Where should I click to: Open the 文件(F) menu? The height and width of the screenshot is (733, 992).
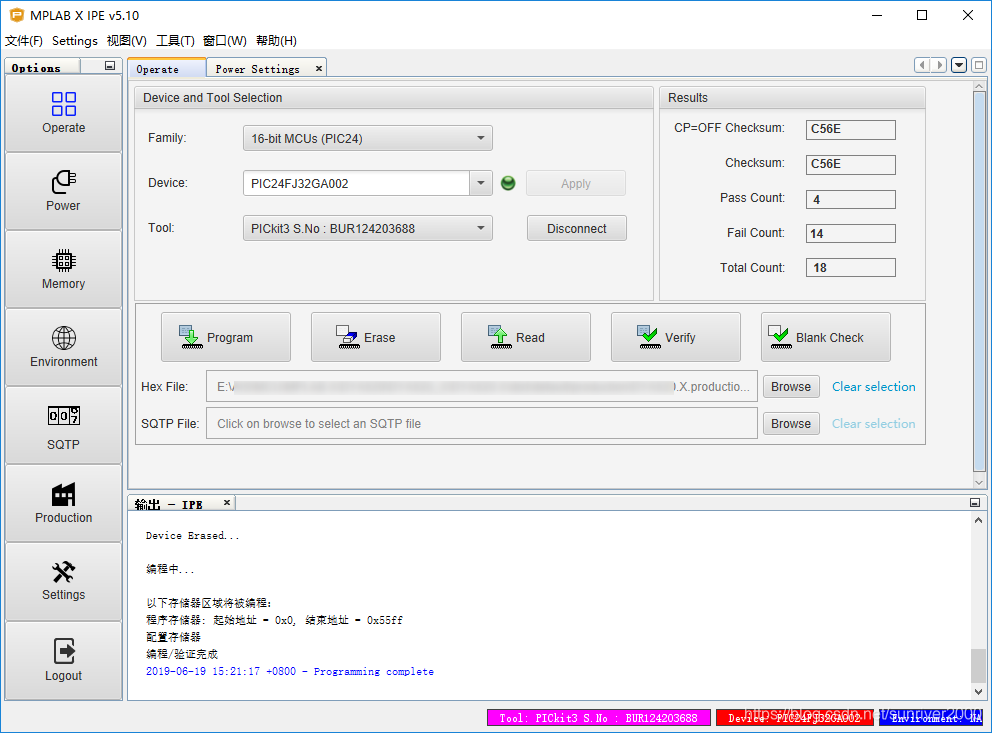click(x=24, y=40)
